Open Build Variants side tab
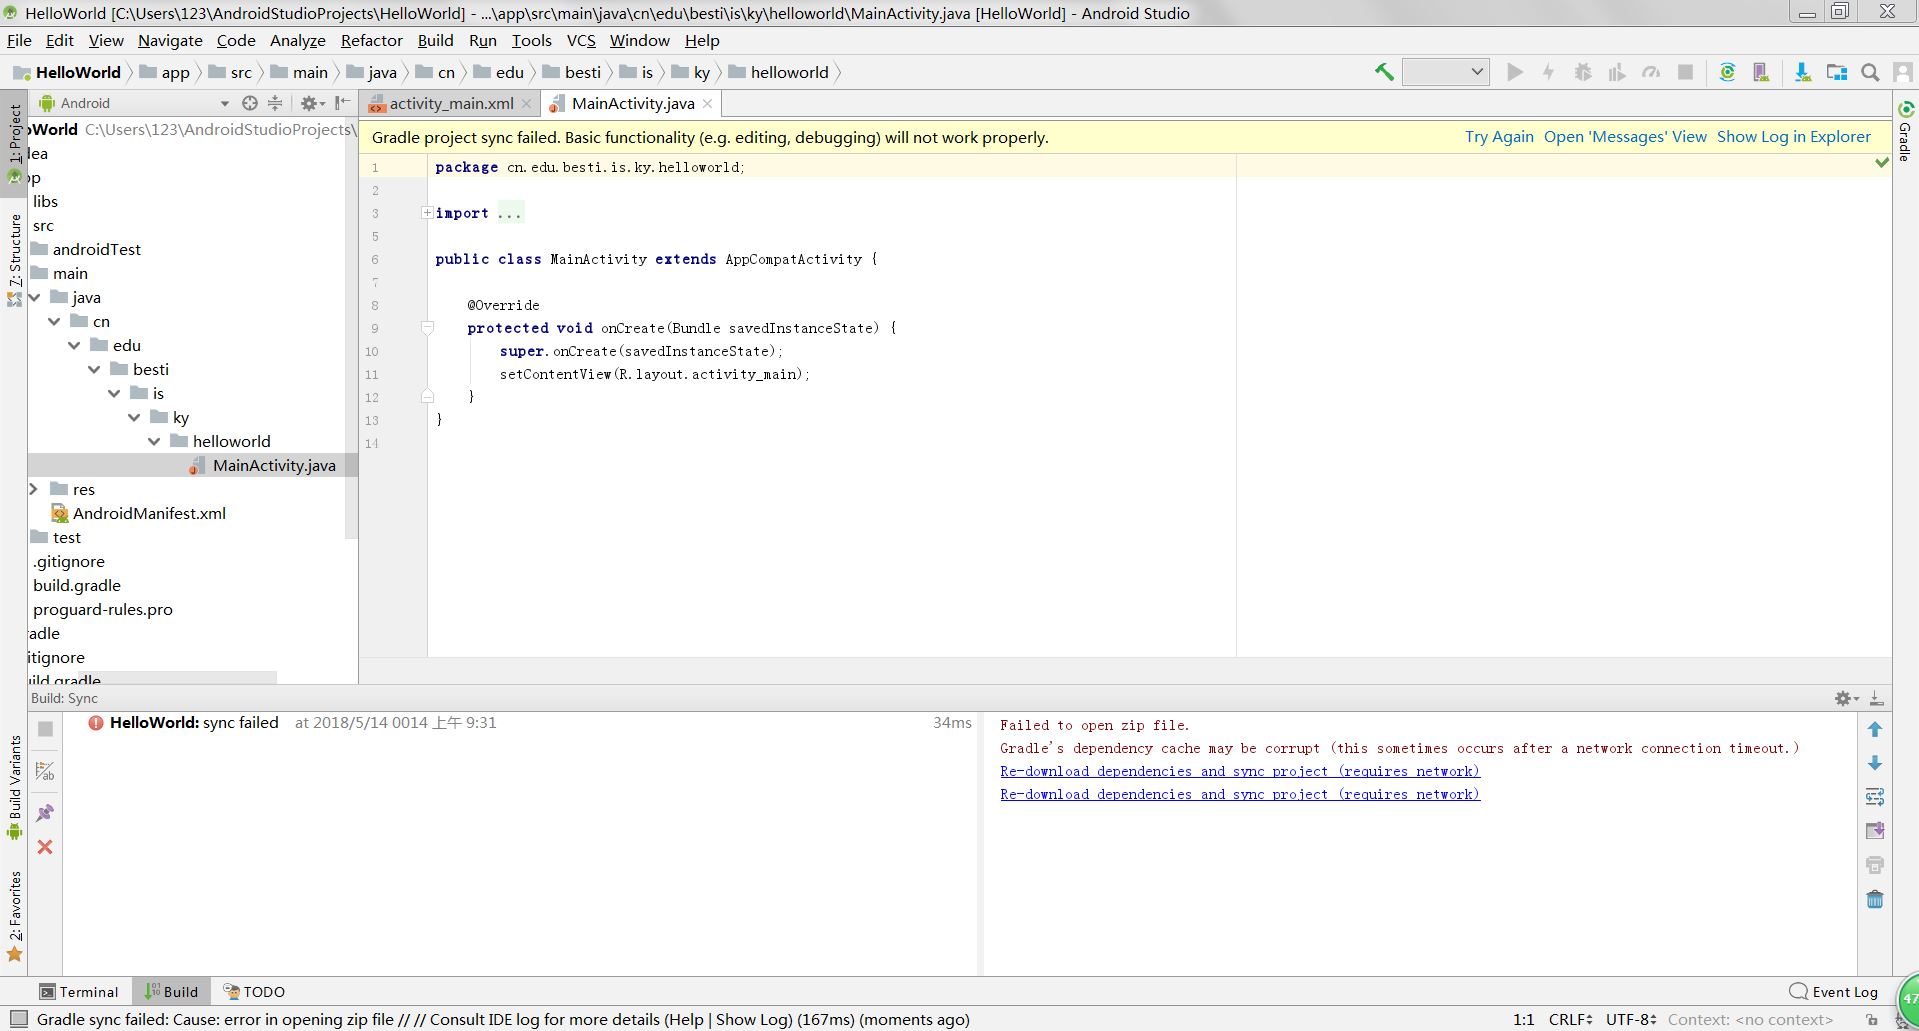 [15, 787]
